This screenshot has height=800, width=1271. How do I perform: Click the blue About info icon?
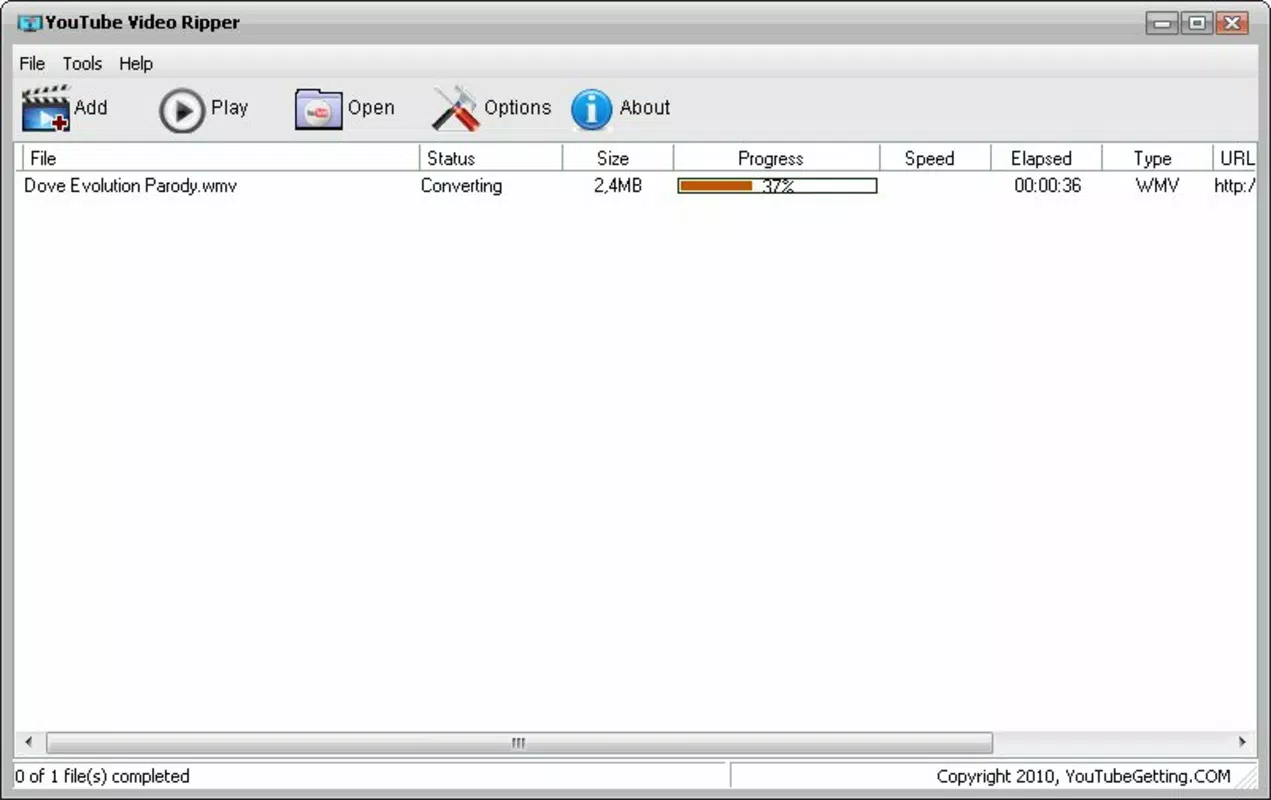click(x=591, y=109)
